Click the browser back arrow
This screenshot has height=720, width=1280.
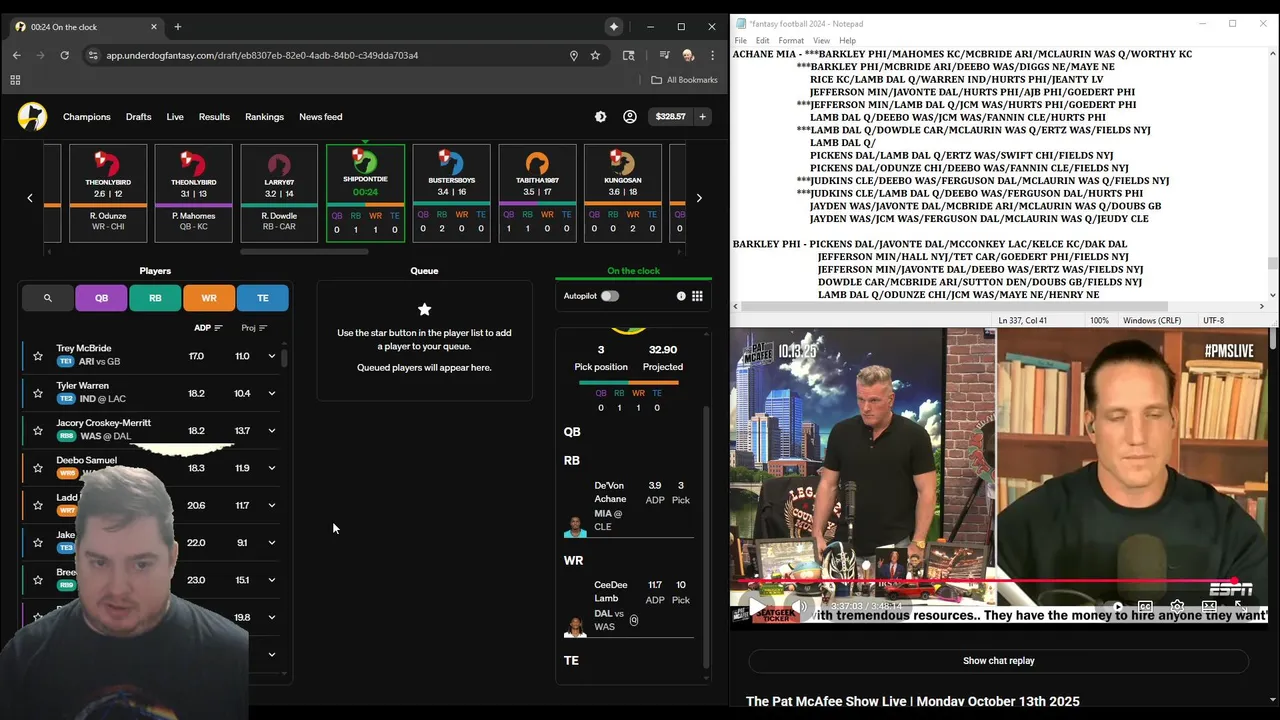pos(16,55)
